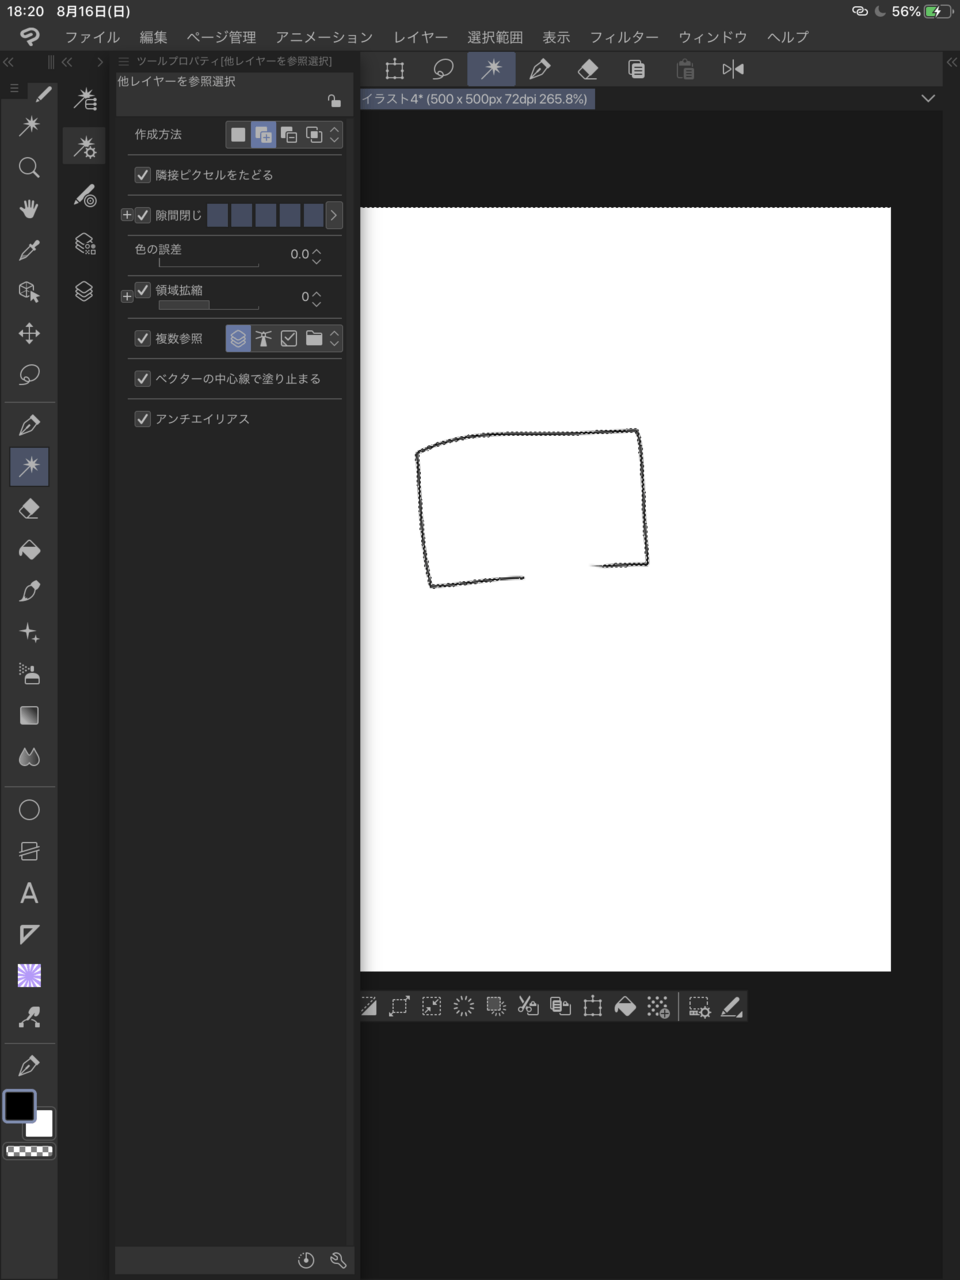960x1280 pixels.
Task: Select the Zoom magnifier tool
Action: tap(29, 167)
